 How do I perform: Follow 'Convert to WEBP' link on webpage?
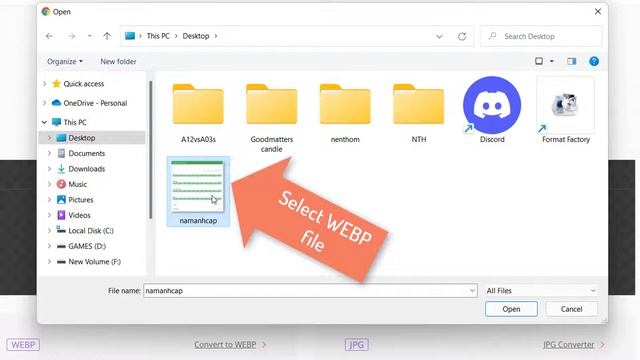pos(225,344)
